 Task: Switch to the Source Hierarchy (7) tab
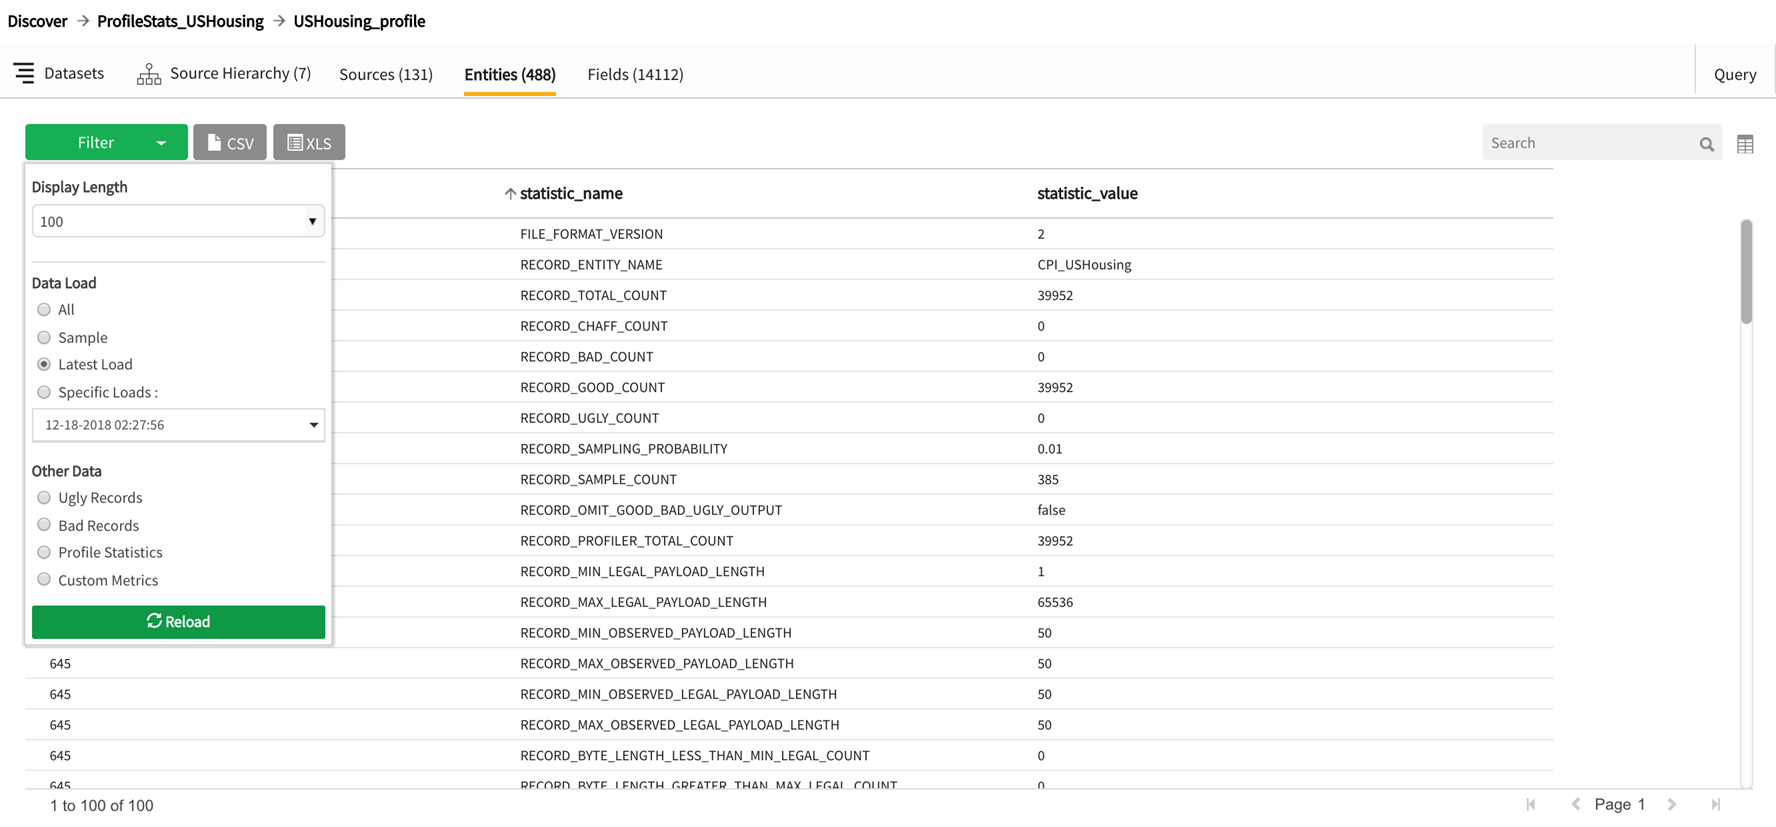(x=240, y=73)
